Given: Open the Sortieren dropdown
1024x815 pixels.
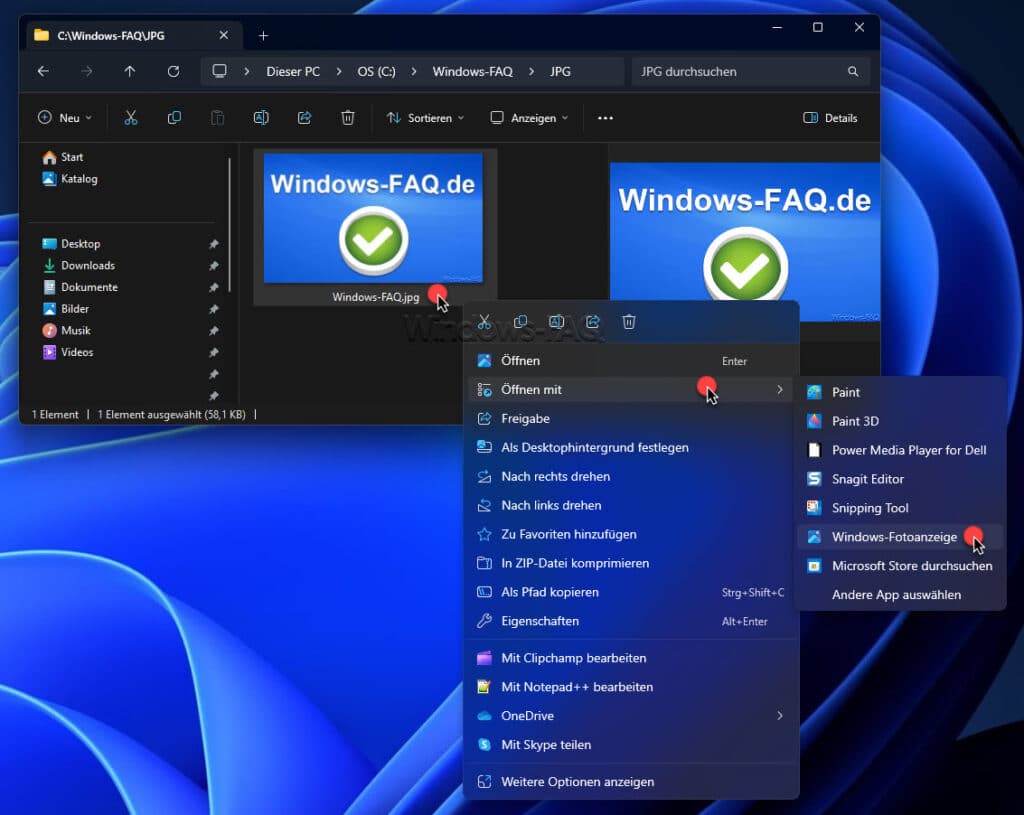Looking at the screenshot, I should [x=425, y=118].
